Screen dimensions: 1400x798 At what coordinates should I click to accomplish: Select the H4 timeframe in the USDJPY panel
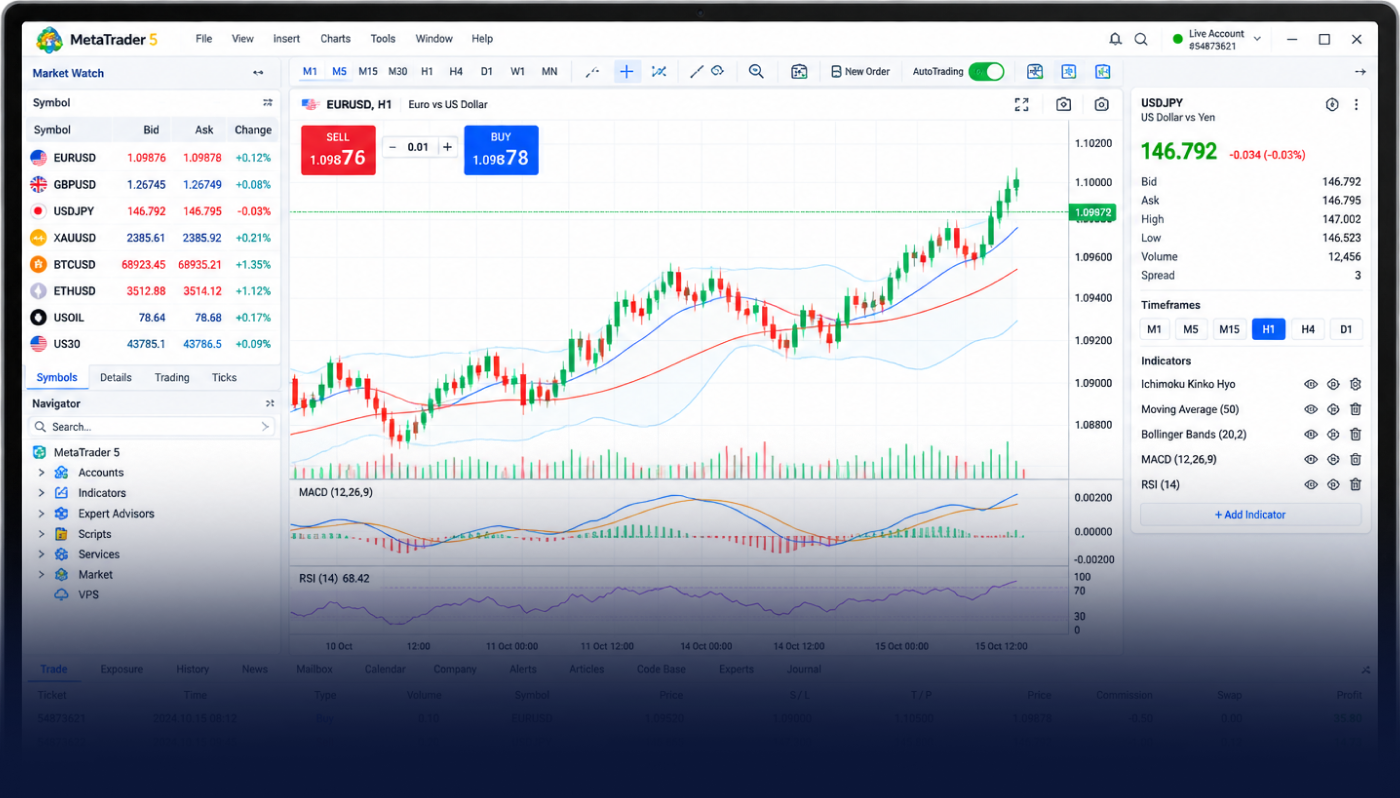point(1308,329)
